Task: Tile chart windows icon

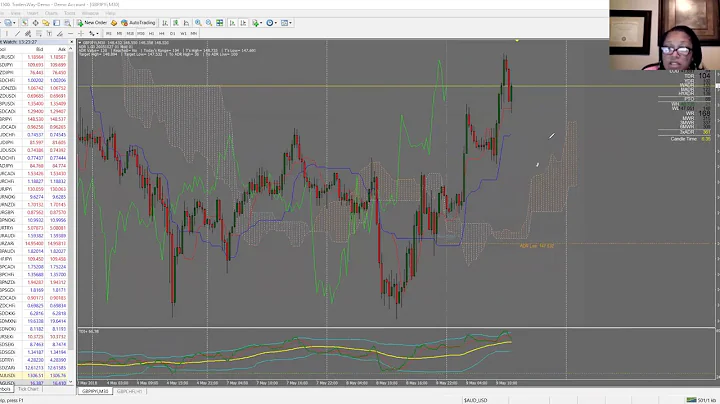Action: point(220,22)
